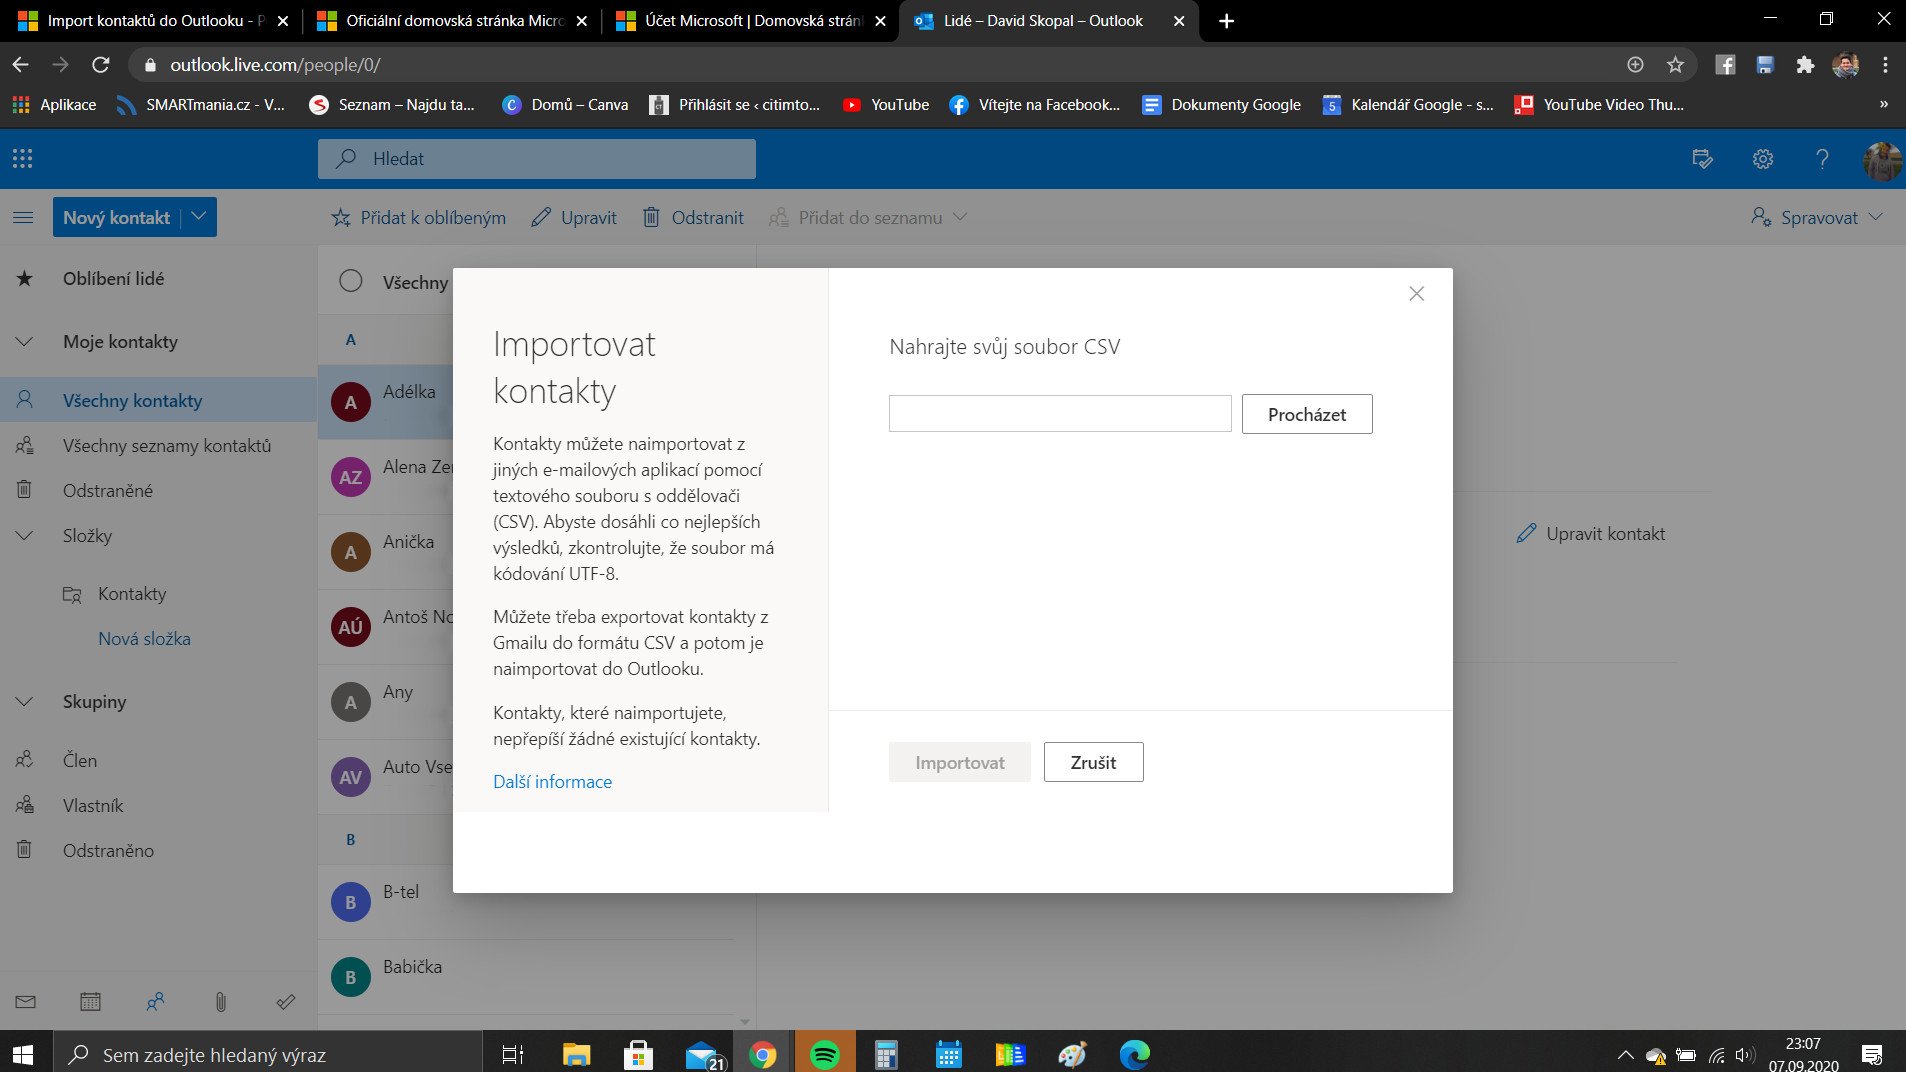Click the install app plus icon in address bar

click(1635, 64)
